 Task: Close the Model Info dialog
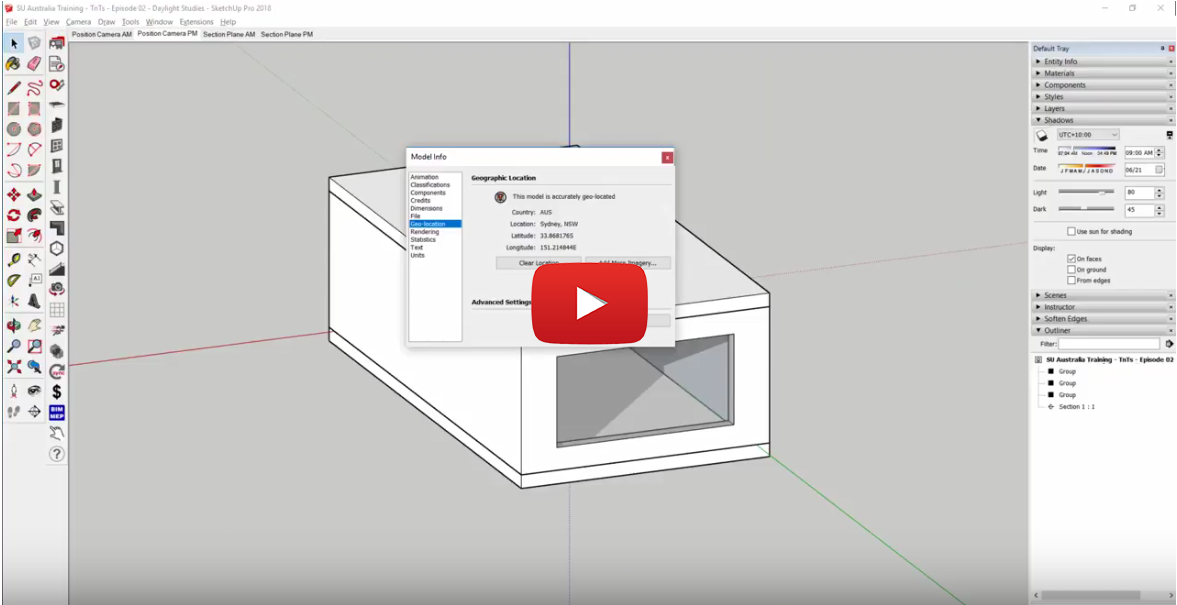pos(667,158)
